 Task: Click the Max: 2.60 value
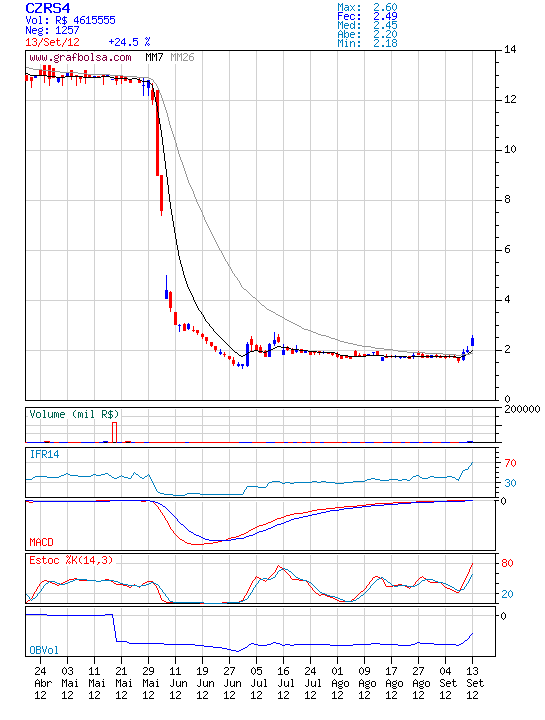[367, 7]
